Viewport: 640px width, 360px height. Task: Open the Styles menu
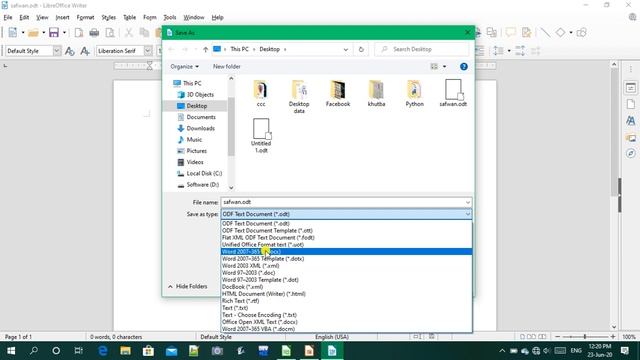(109, 18)
